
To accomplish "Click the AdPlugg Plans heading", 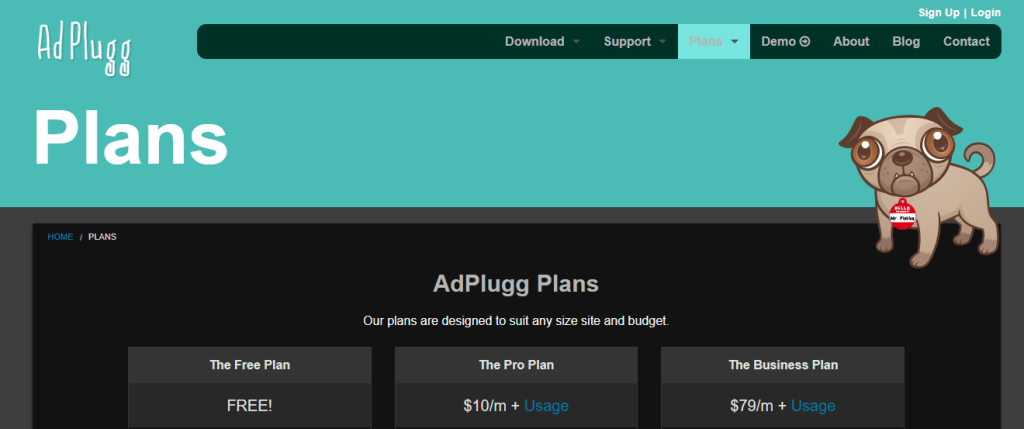I will point(516,284).
